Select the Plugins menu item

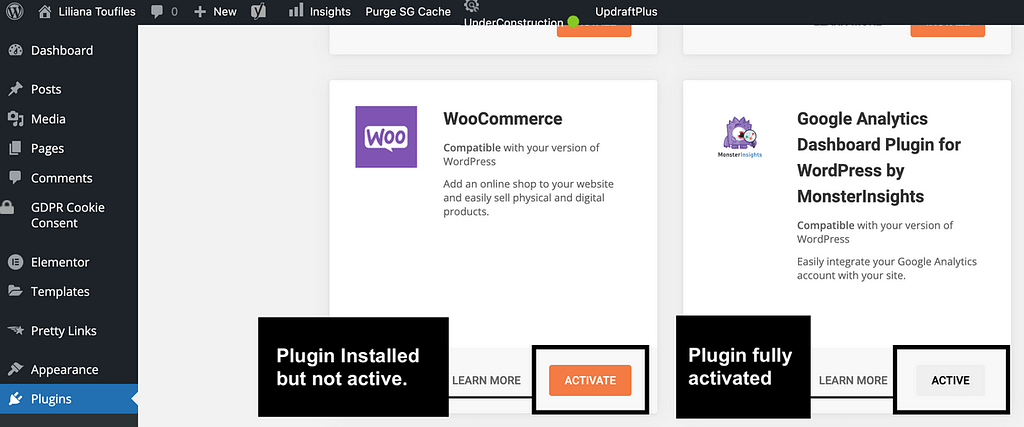(x=69, y=399)
